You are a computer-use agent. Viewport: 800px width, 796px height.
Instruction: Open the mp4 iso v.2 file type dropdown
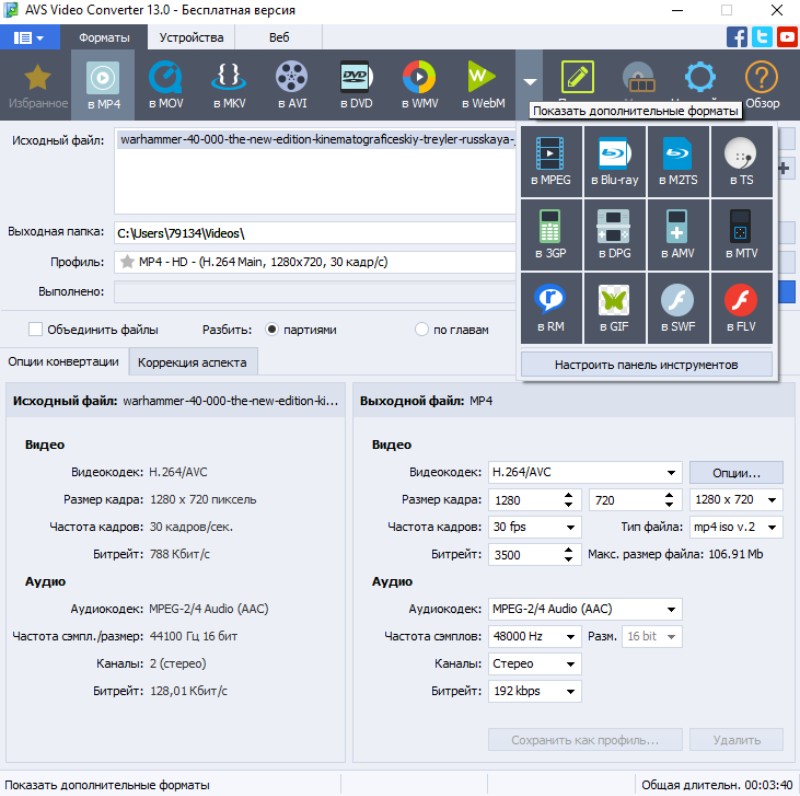tap(736, 527)
